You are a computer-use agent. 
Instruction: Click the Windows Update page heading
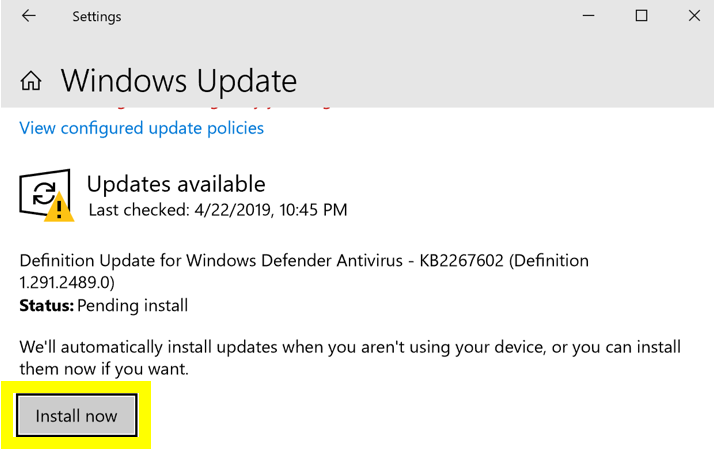coord(179,81)
